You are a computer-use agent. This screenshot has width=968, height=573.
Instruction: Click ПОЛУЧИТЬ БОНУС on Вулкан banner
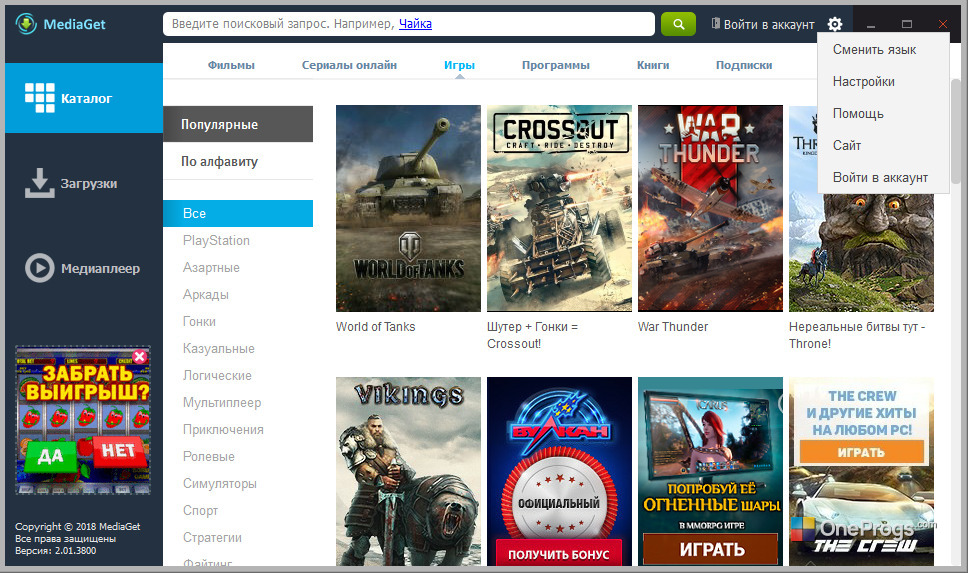pos(559,554)
